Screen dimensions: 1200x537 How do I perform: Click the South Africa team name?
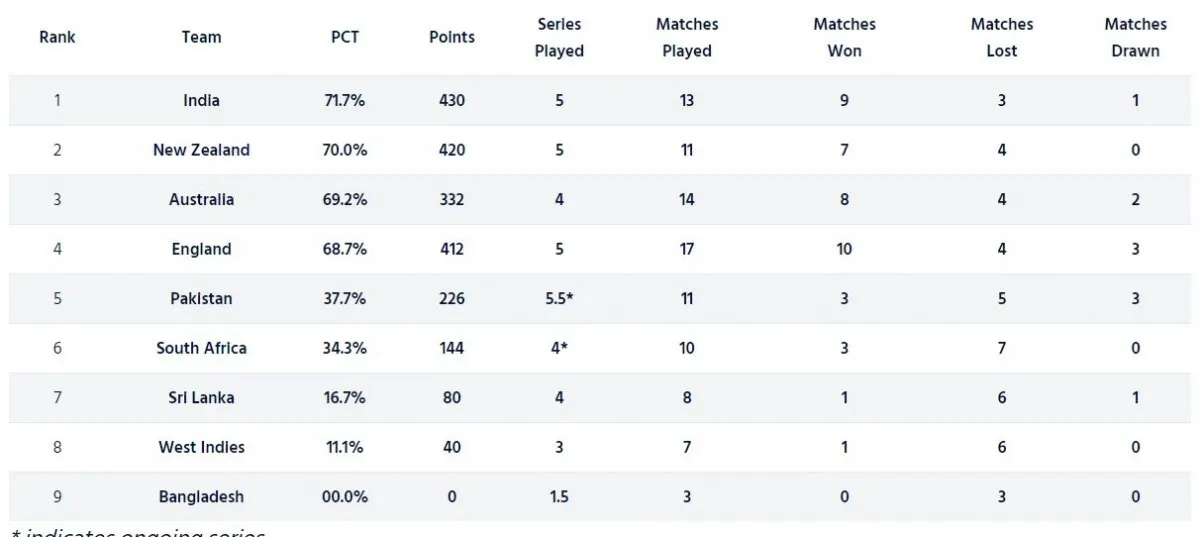tap(201, 348)
